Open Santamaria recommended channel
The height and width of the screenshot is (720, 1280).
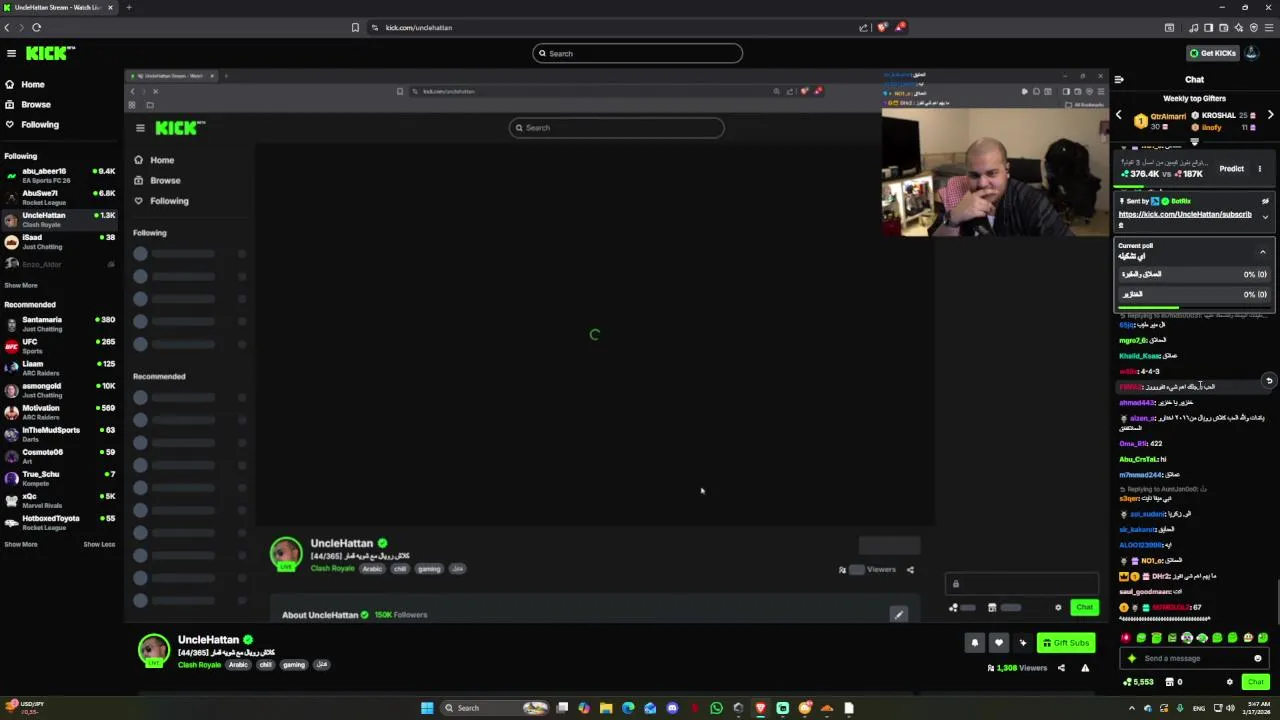[59, 324]
